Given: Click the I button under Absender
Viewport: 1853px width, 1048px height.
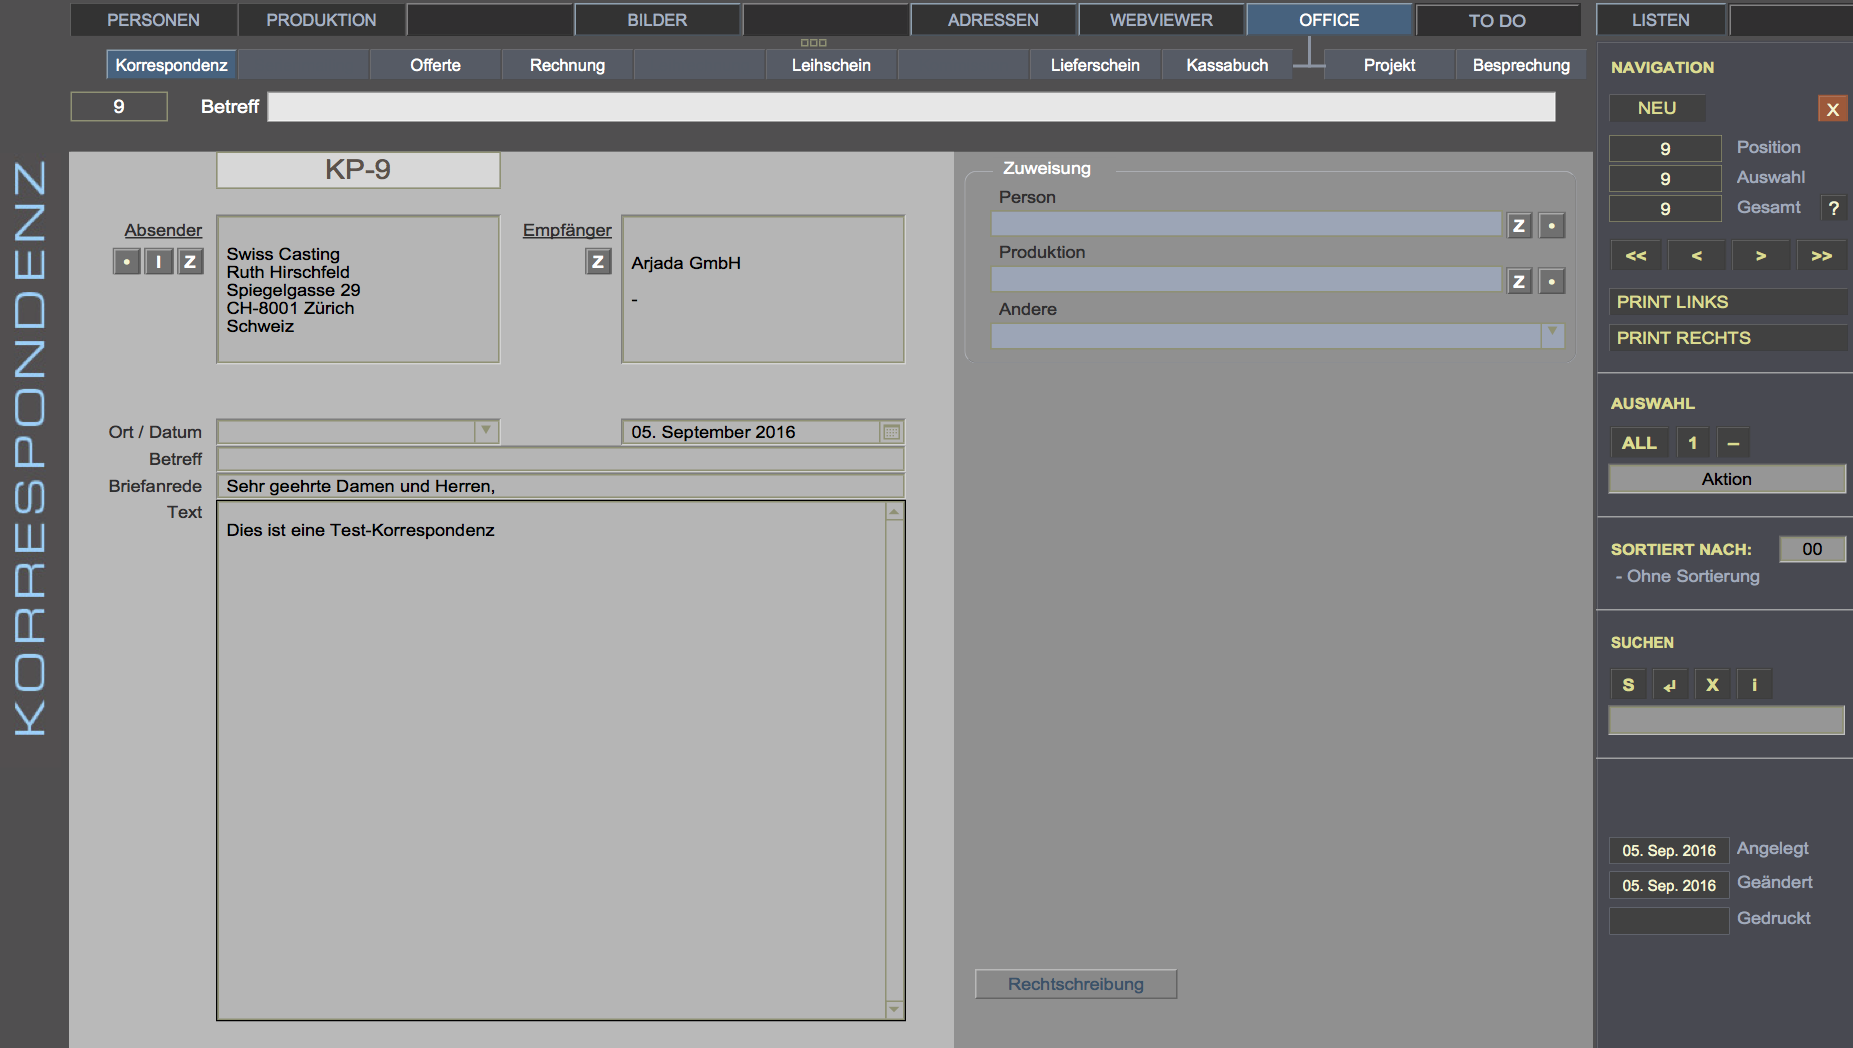Looking at the screenshot, I should pos(158,262).
